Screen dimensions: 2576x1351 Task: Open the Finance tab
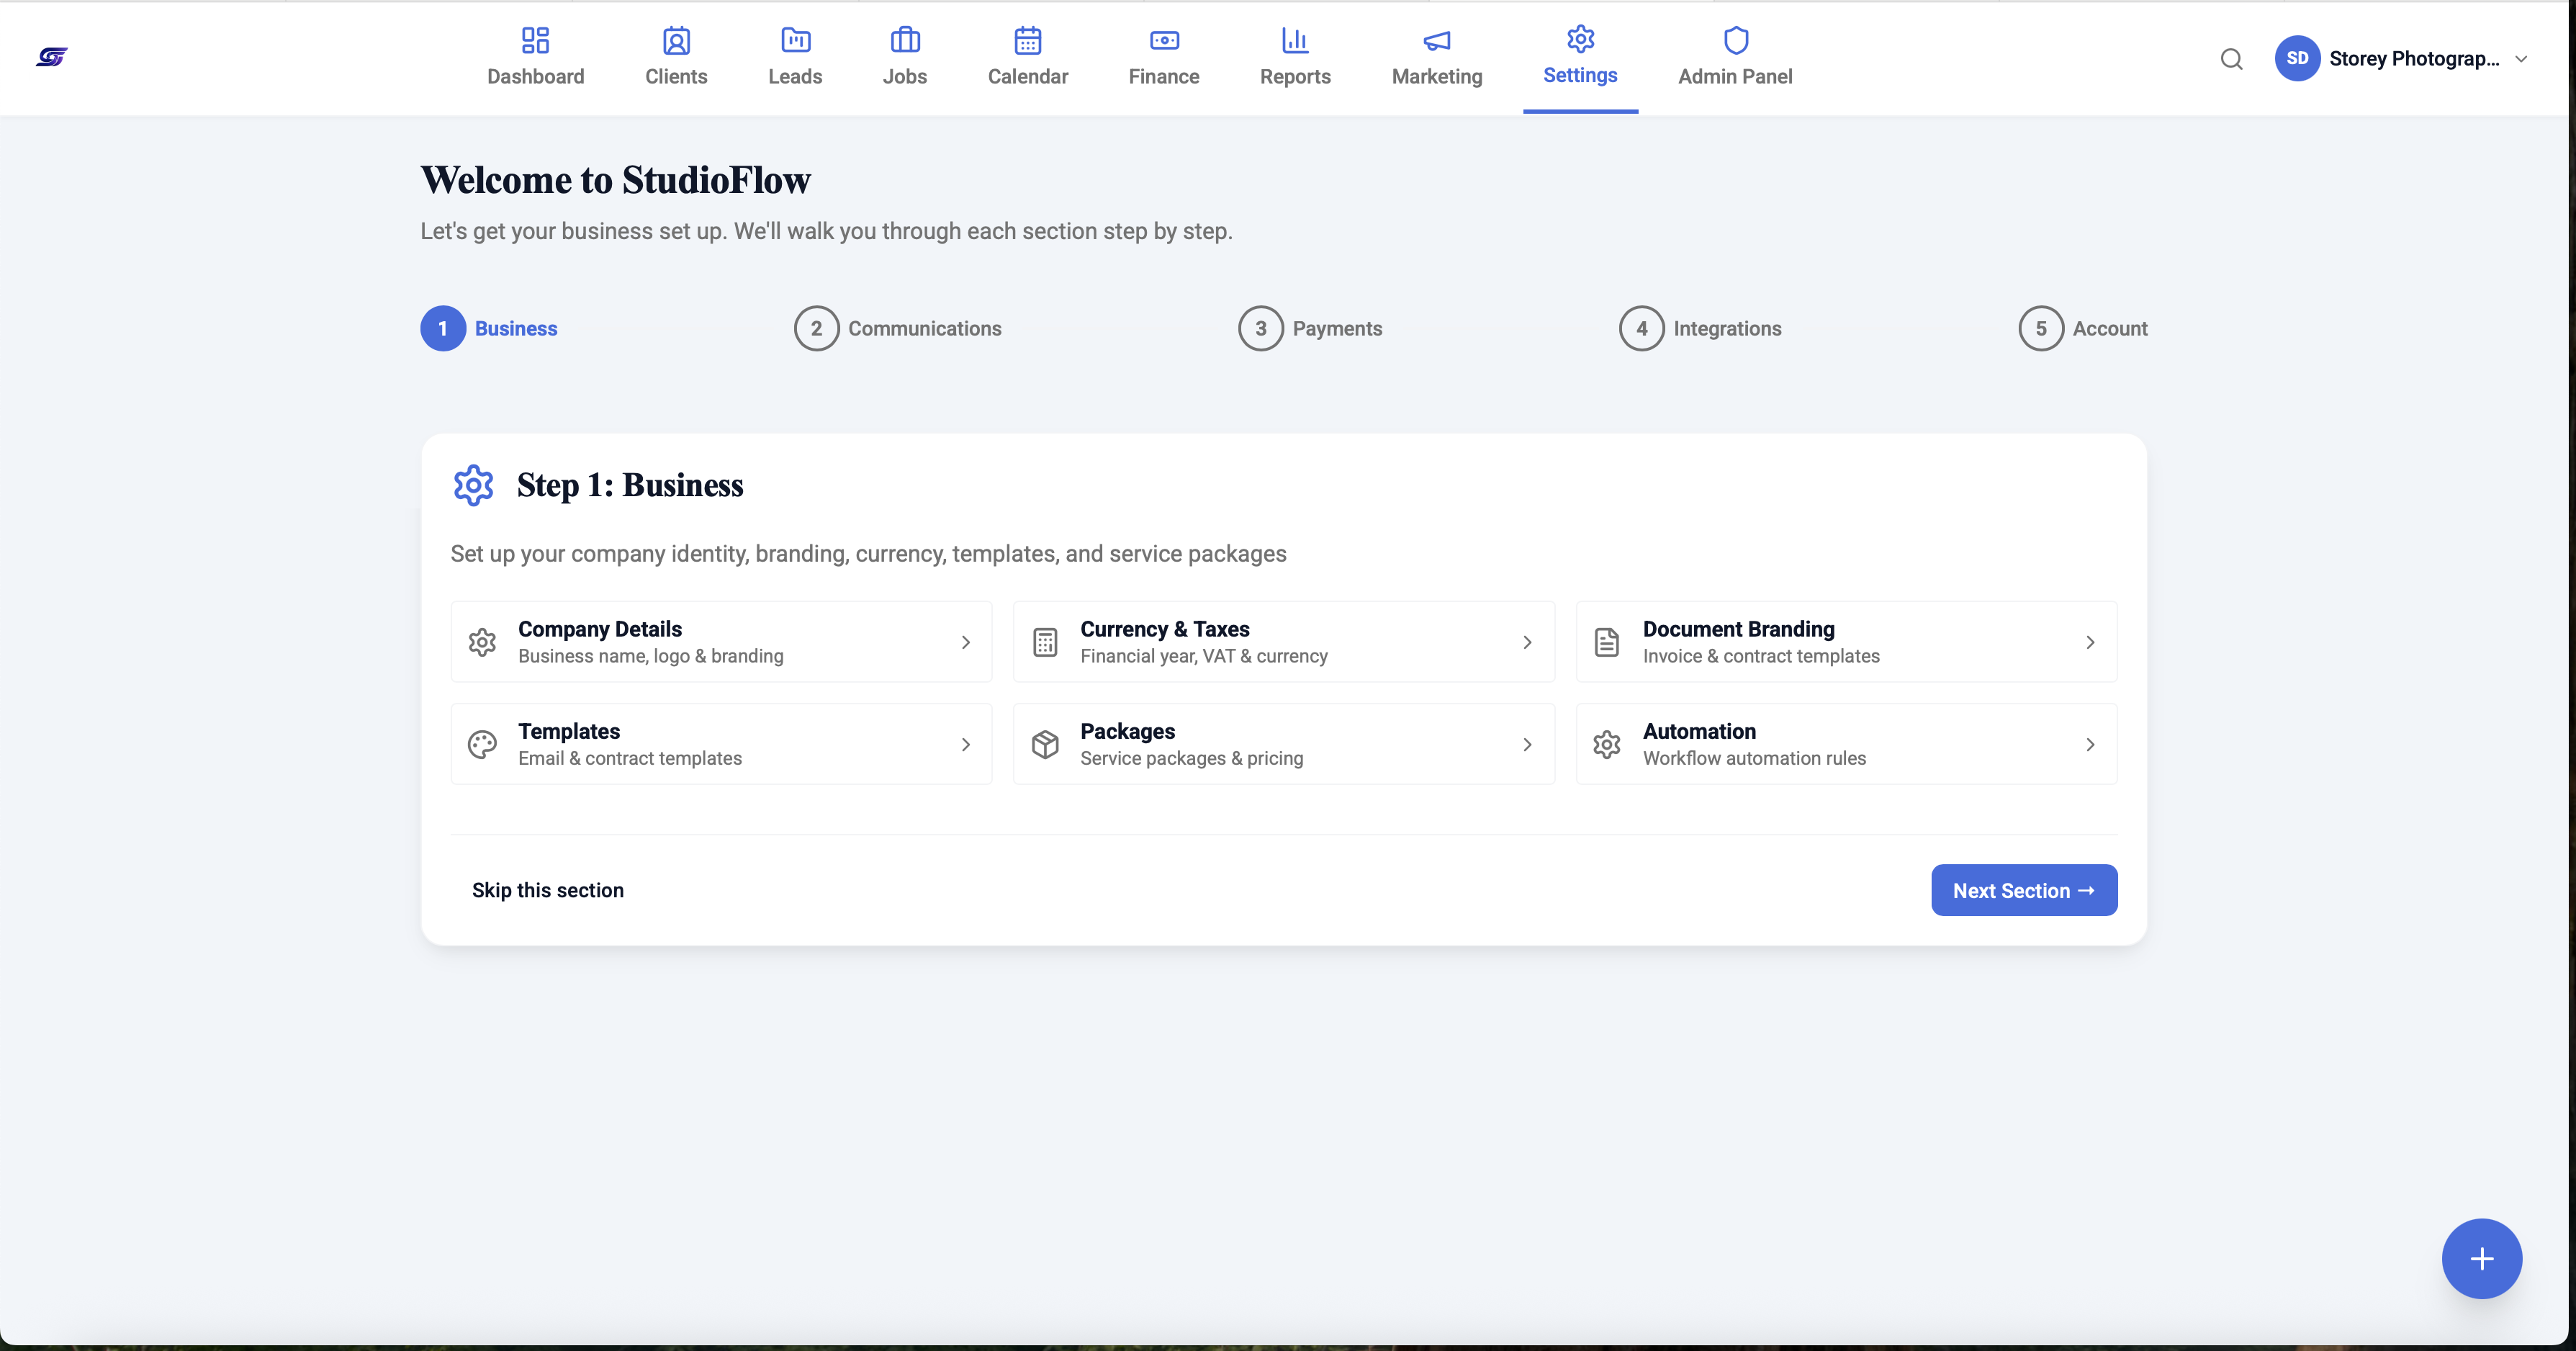pos(1164,58)
